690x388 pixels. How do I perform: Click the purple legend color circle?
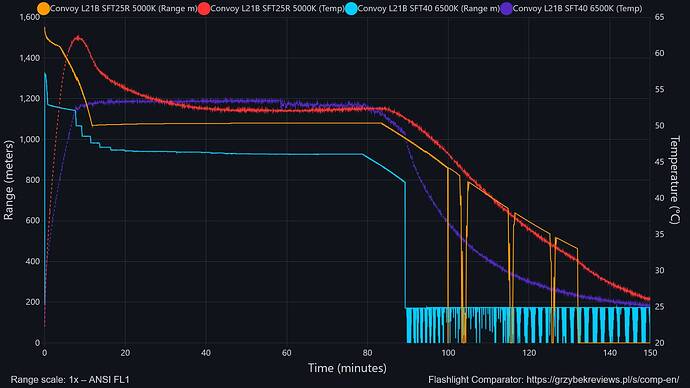click(x=506, y=8)
